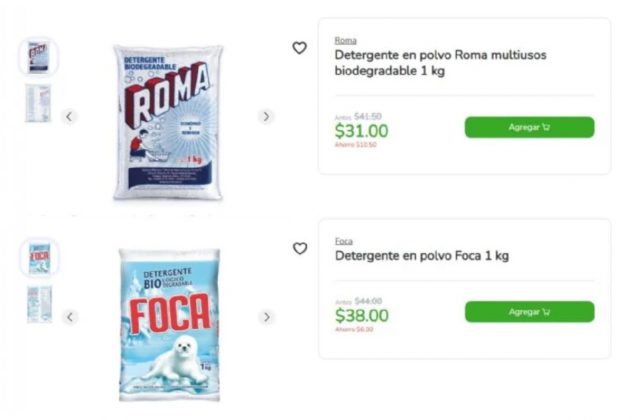Click the $31.00 Roma price

coord(361,131)
